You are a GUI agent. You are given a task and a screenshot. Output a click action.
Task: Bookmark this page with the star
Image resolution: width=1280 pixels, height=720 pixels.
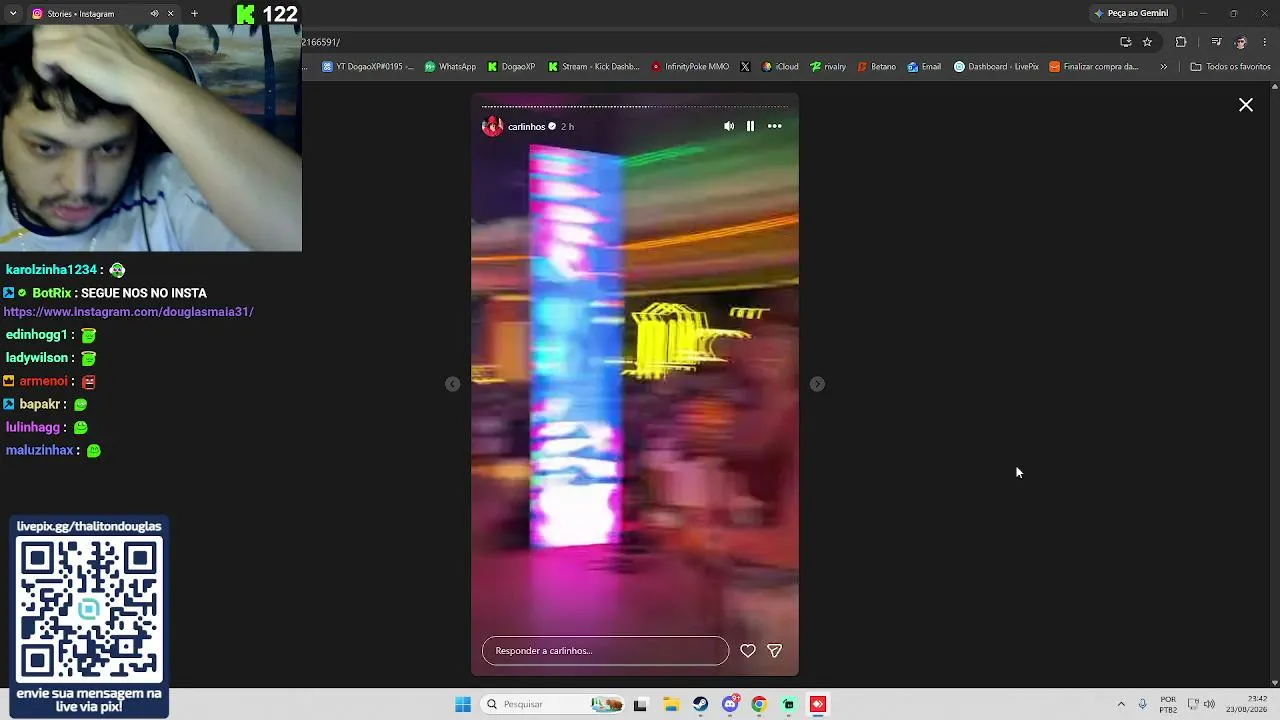[1147, 42]
